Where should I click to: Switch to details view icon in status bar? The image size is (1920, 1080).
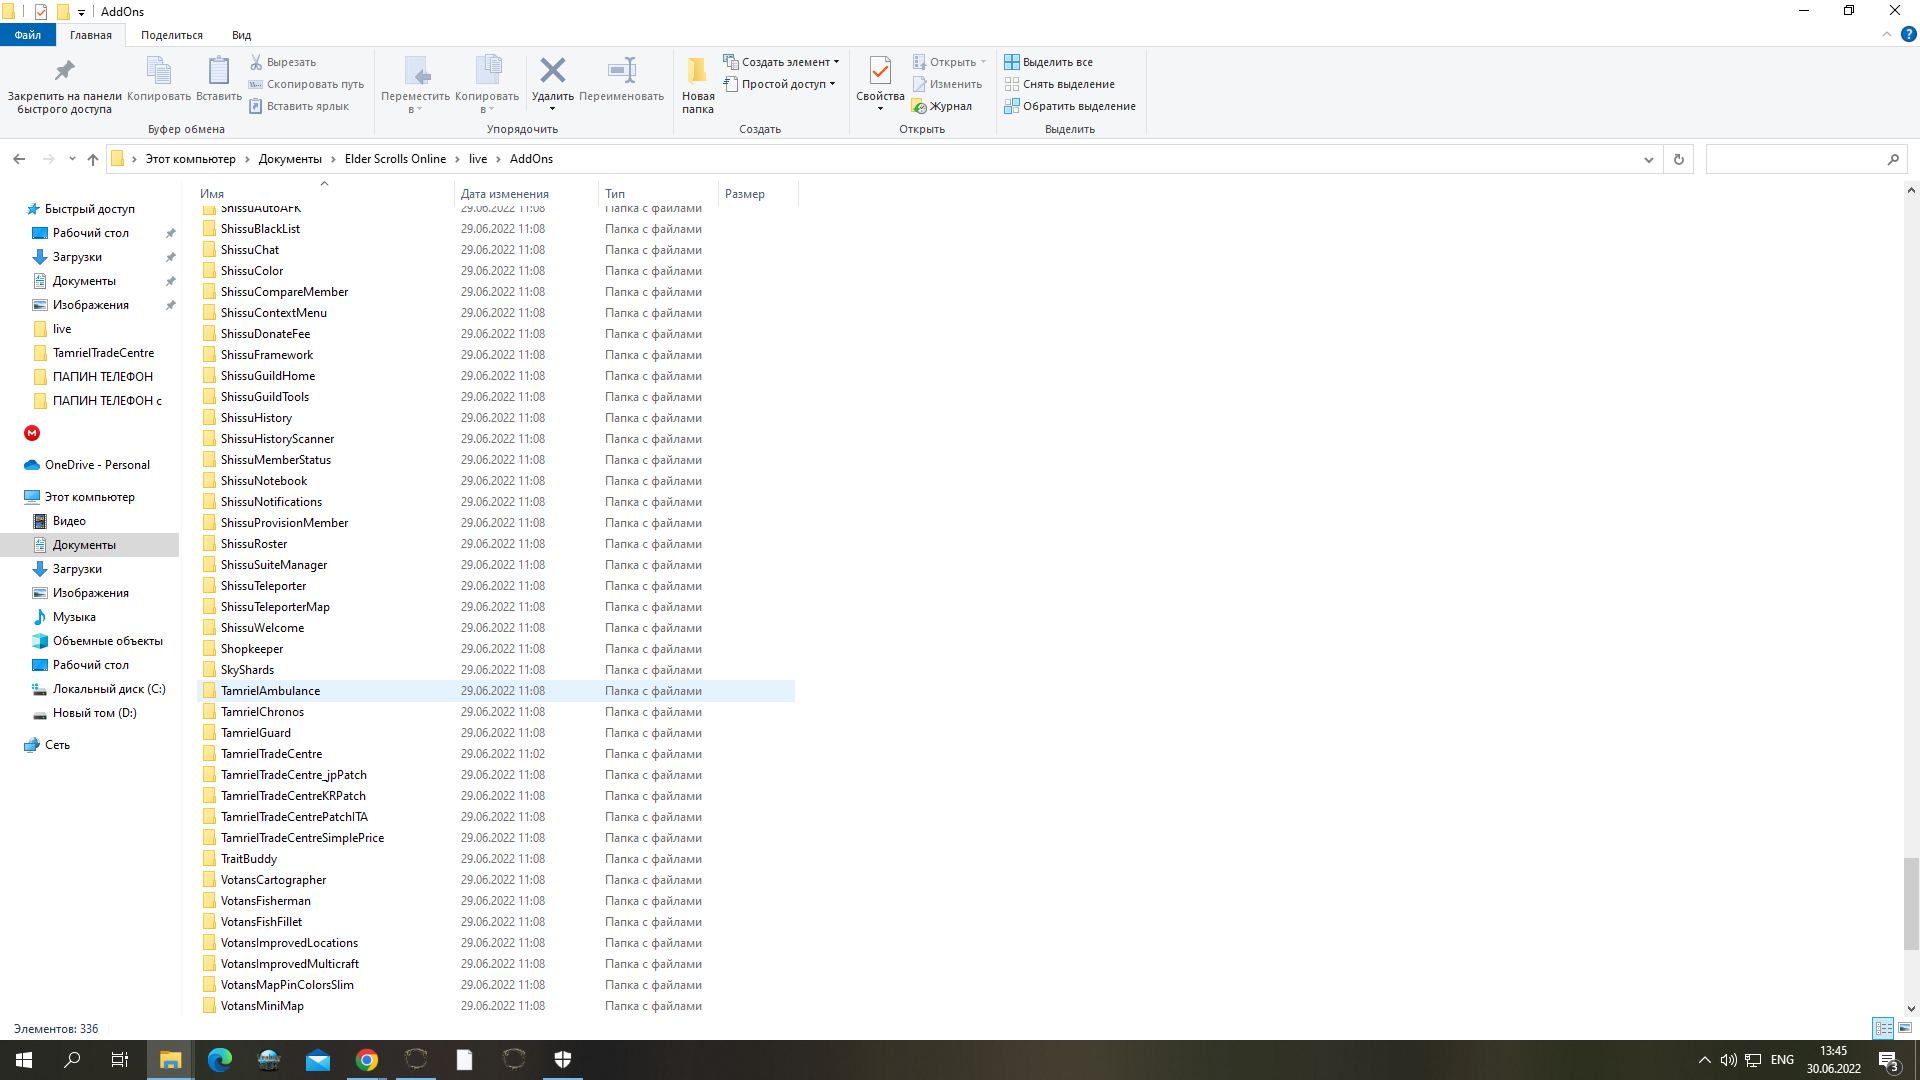tap(1883, 1028)
